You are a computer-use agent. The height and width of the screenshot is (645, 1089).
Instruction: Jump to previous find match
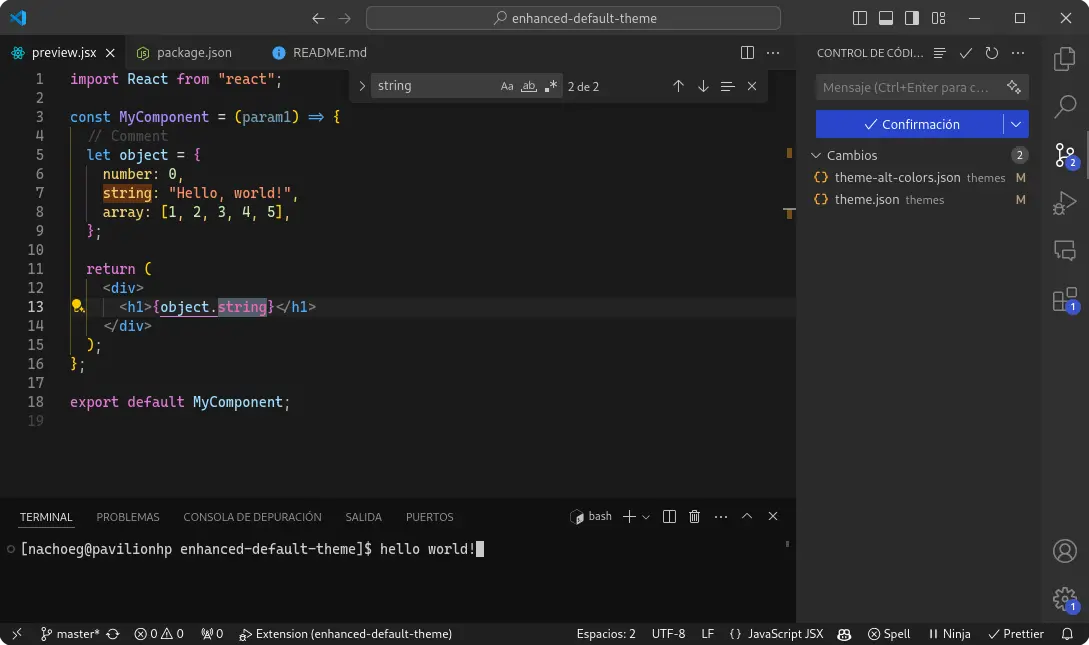coord(678,86)
